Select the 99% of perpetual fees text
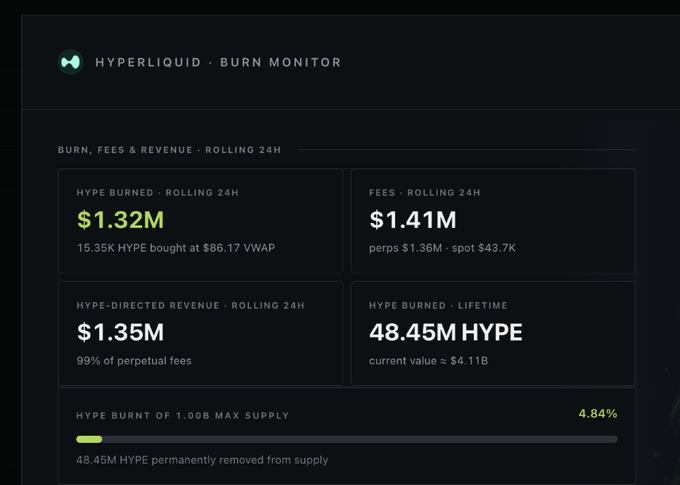Viewport: 680px width, 485px height. (134, 360)
